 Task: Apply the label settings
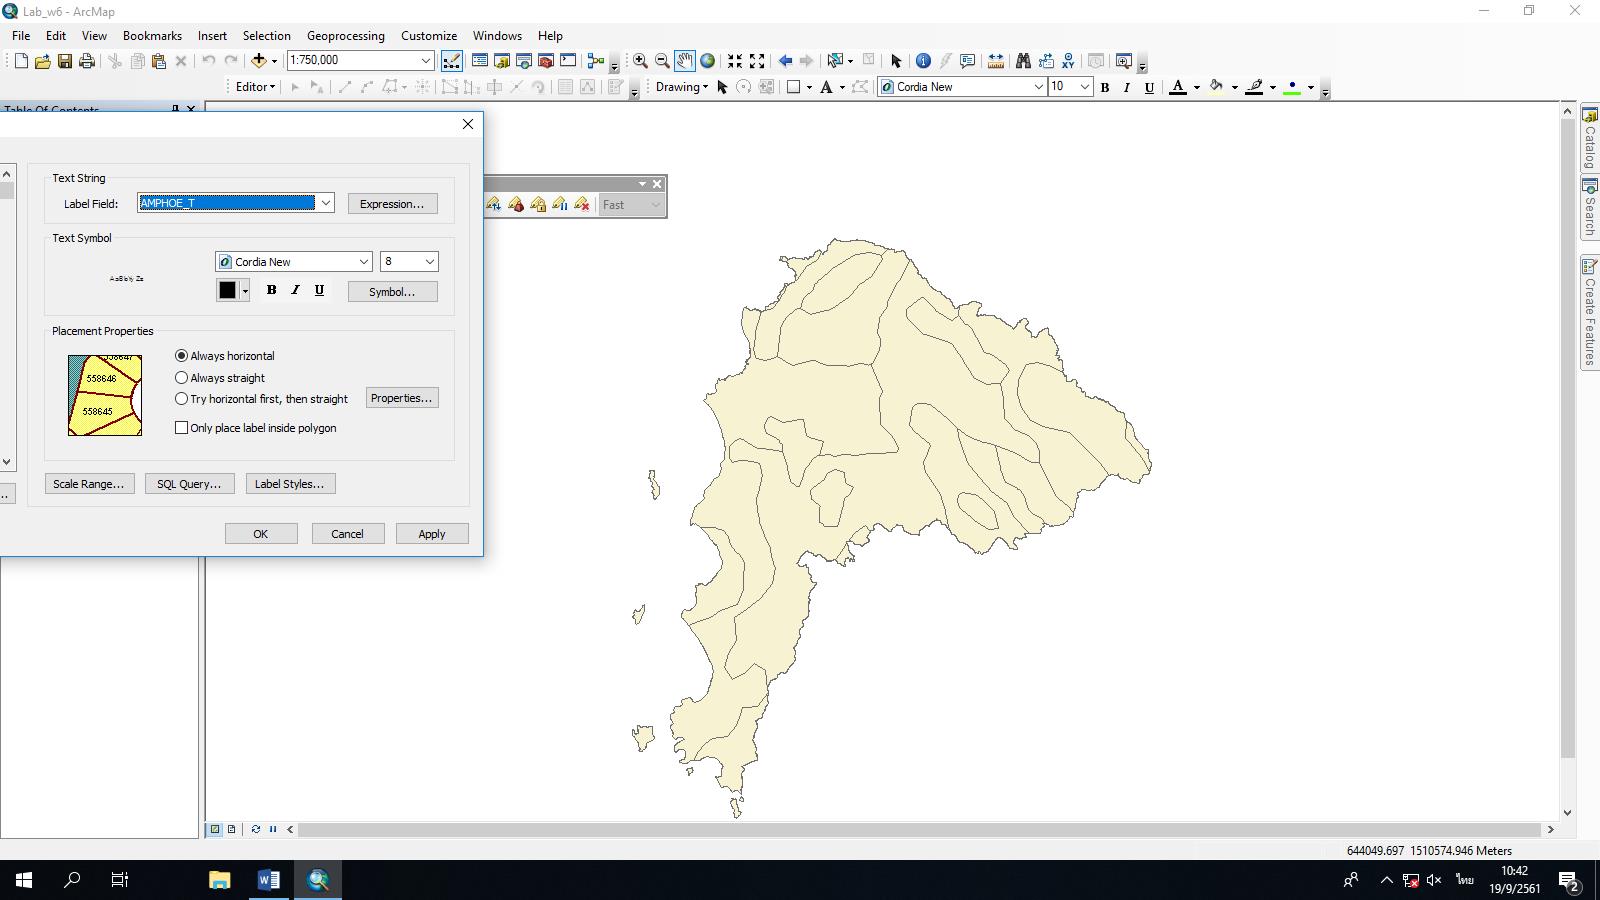(x=431, y=533)
